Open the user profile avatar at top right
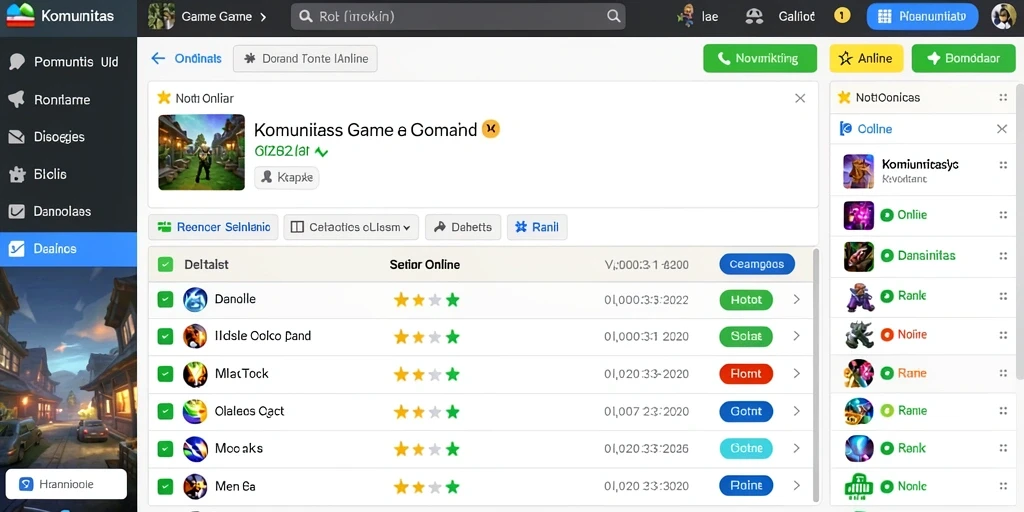 coord(1003,16)
